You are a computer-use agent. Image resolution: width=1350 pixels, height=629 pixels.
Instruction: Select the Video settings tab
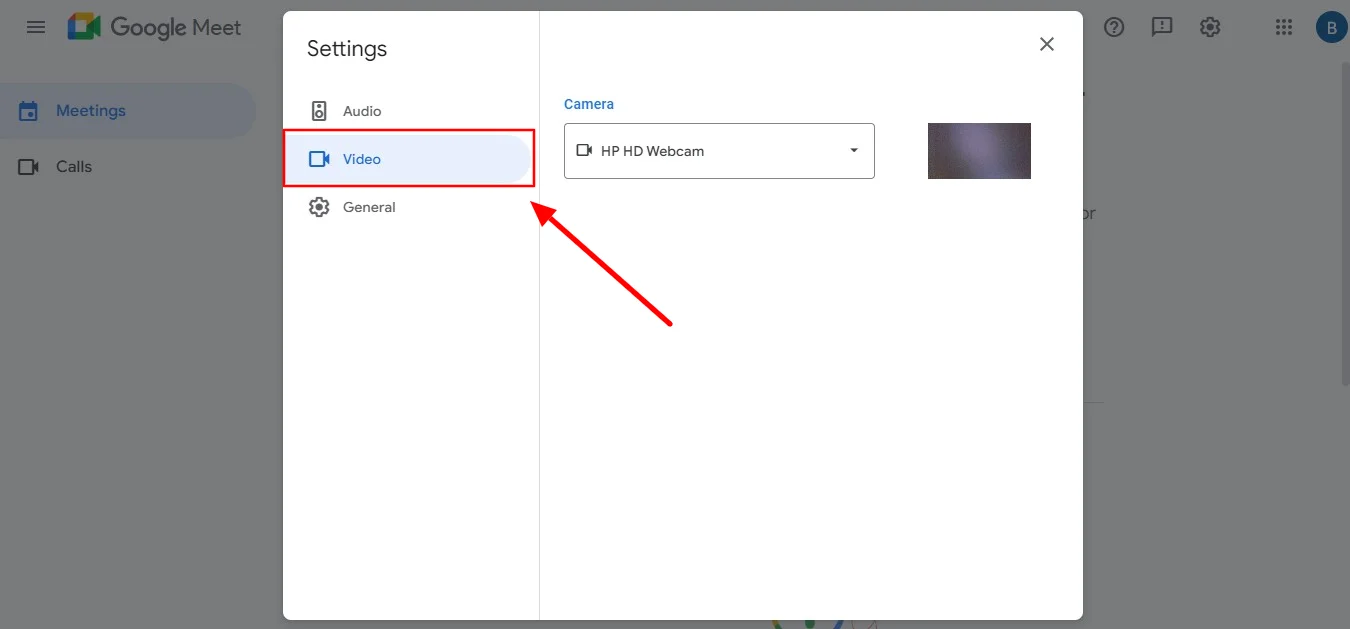point(407,159)
